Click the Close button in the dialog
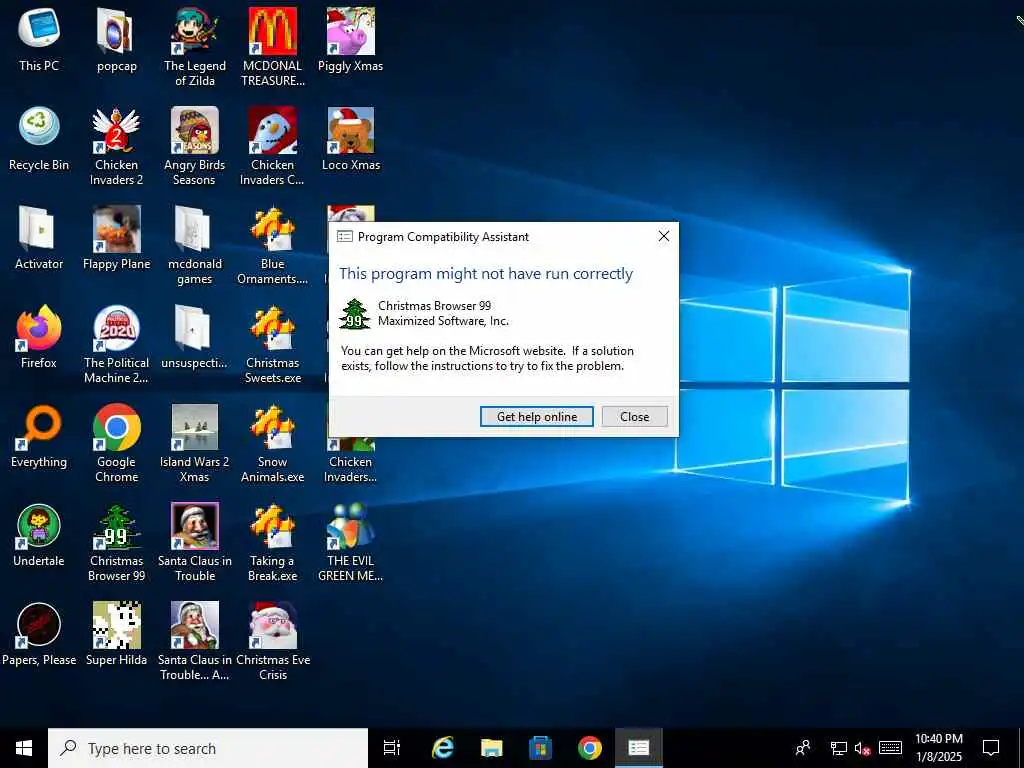The width and height of the screenshot is (1024, 768). pos(634,417)
